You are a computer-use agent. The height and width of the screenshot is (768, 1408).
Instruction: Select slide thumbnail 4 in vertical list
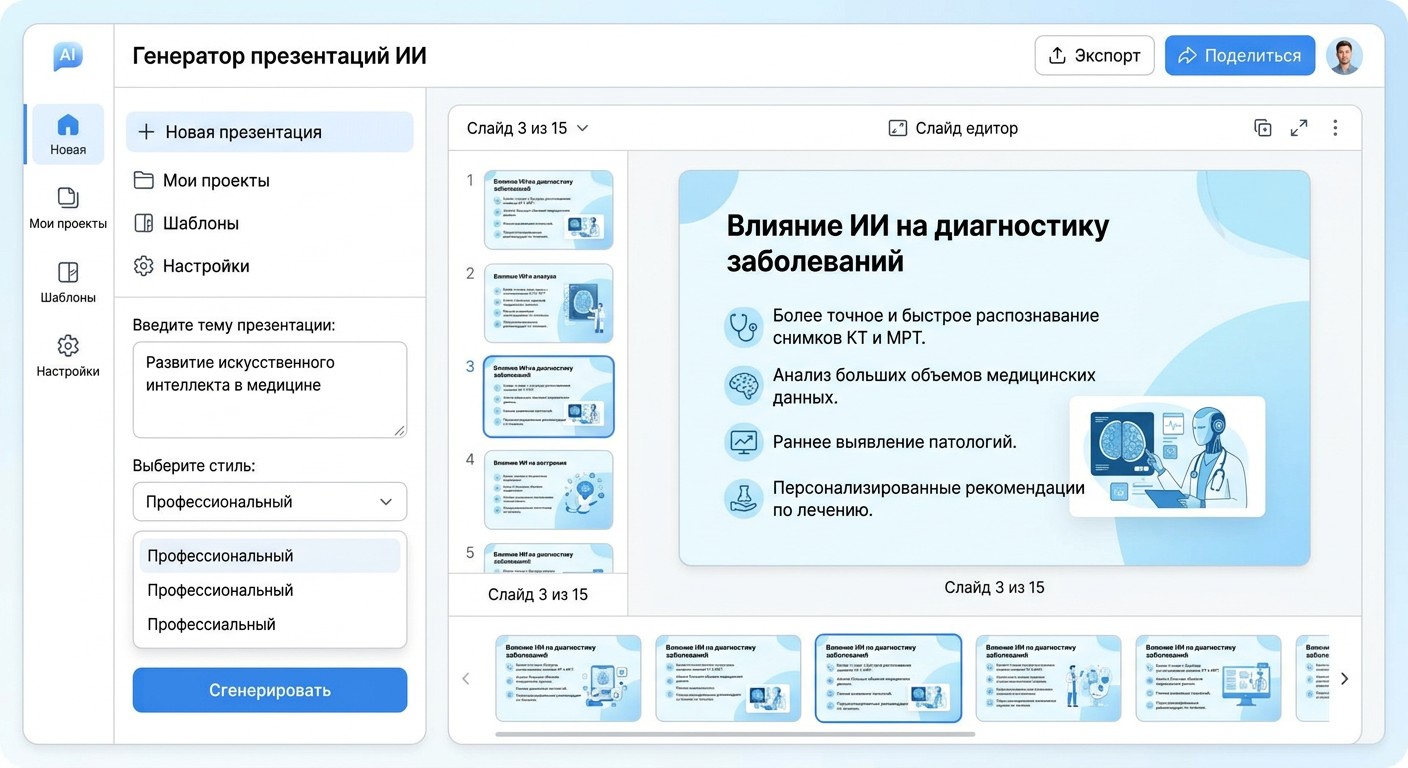click(x=549, y=490)
